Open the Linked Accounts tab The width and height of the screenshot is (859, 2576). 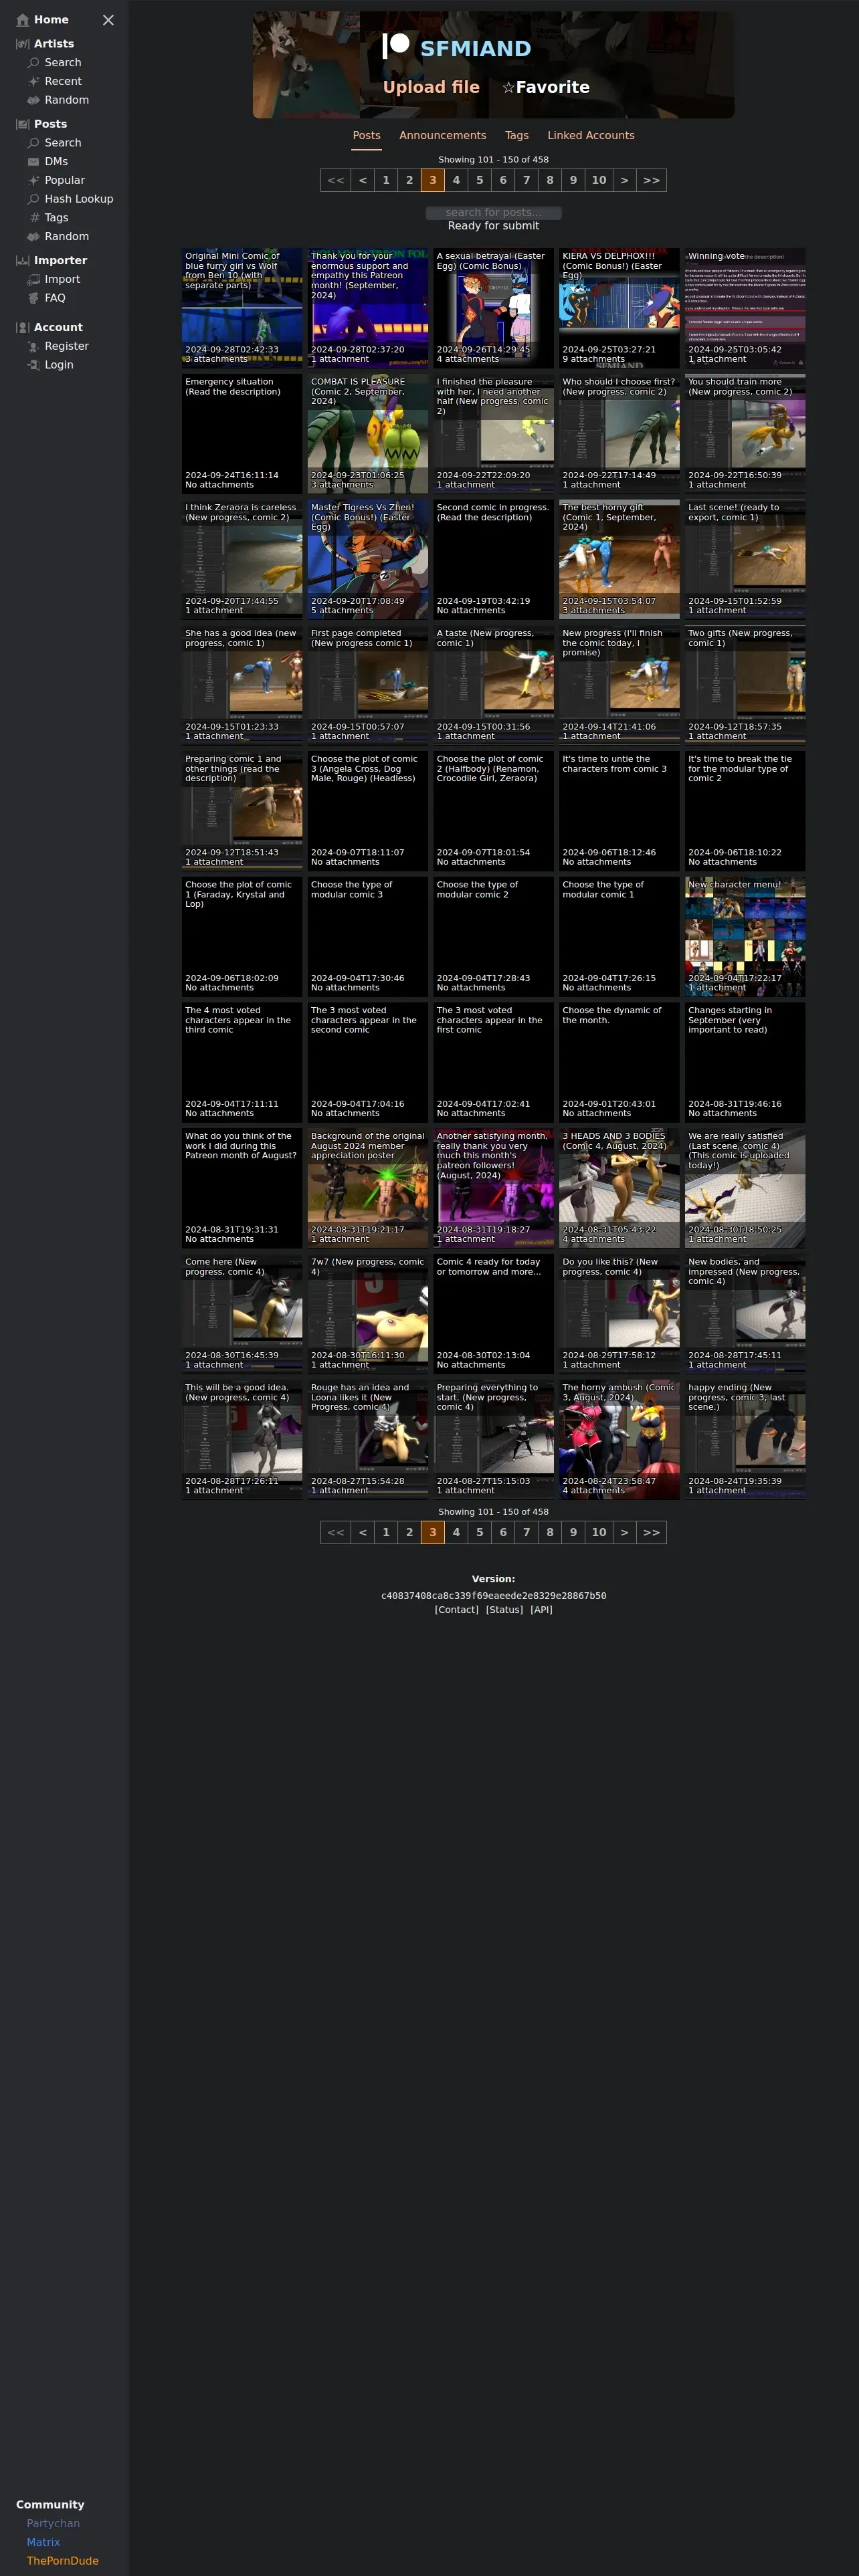tap(590, 136)
